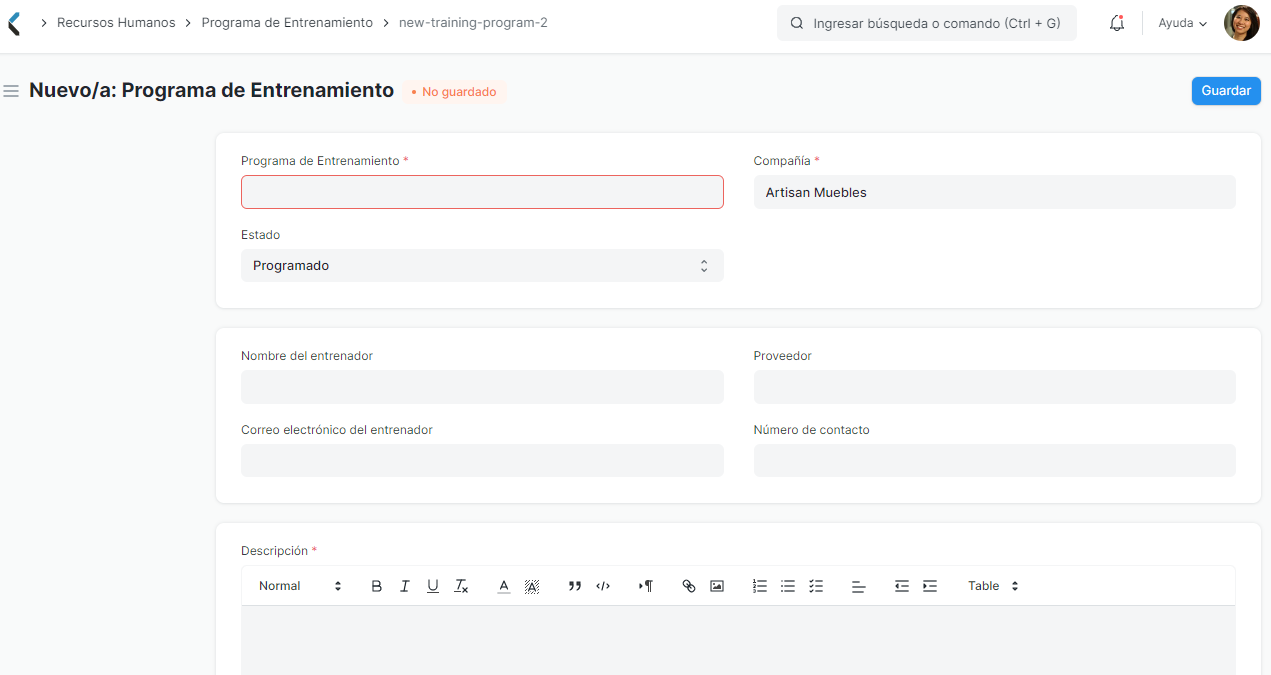
Task: Open the Table dropdown in editor
Action: click(x=993, y=586)
